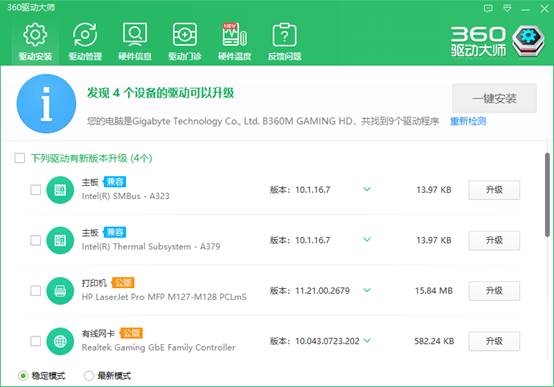The width and height of the screenshot is (554, 387).
Task: Open 反馈问题 question clipboard icon
Action: pos(284,35)
